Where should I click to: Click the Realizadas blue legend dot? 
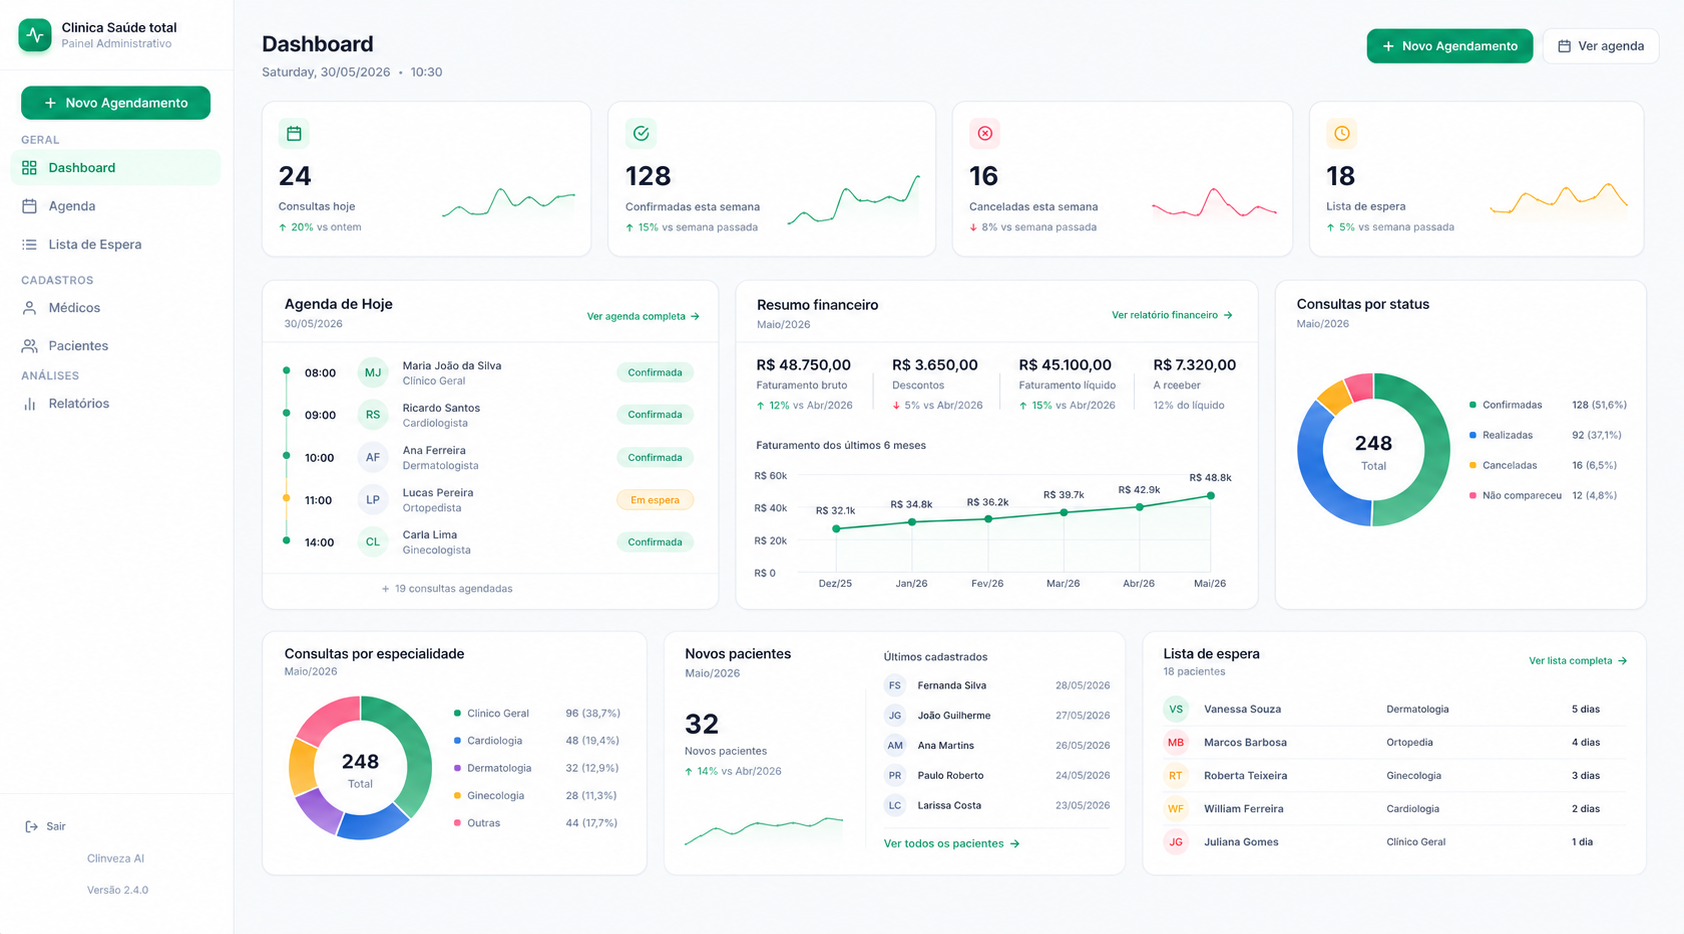pyautogui.click(x=1473, y=435)
